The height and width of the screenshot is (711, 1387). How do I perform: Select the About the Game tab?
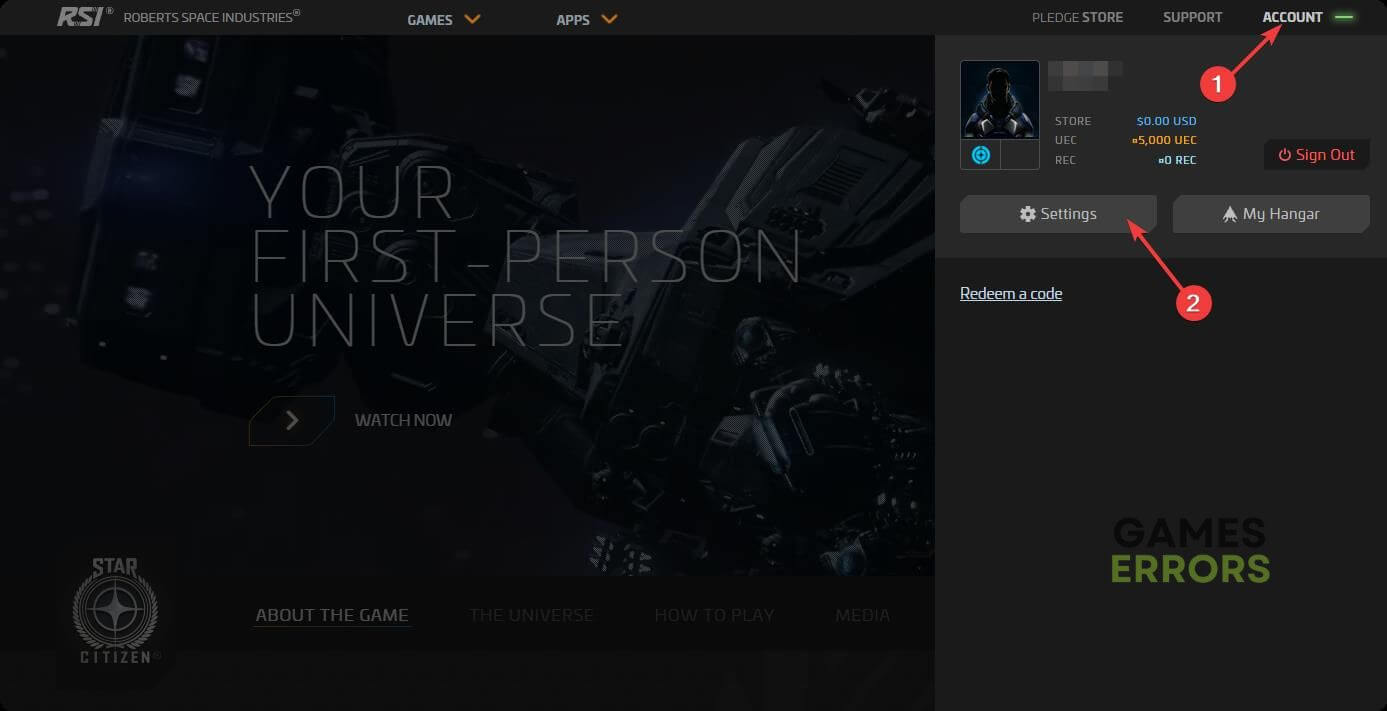click(x=332, y=615)
